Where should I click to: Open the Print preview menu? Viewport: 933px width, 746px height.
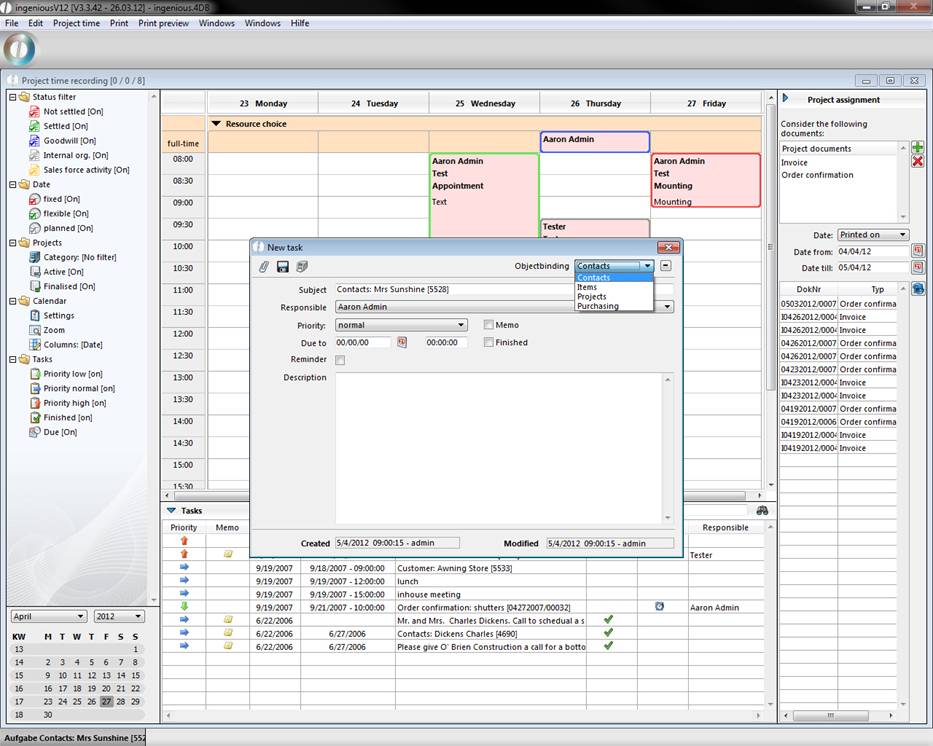pos(163,23)
